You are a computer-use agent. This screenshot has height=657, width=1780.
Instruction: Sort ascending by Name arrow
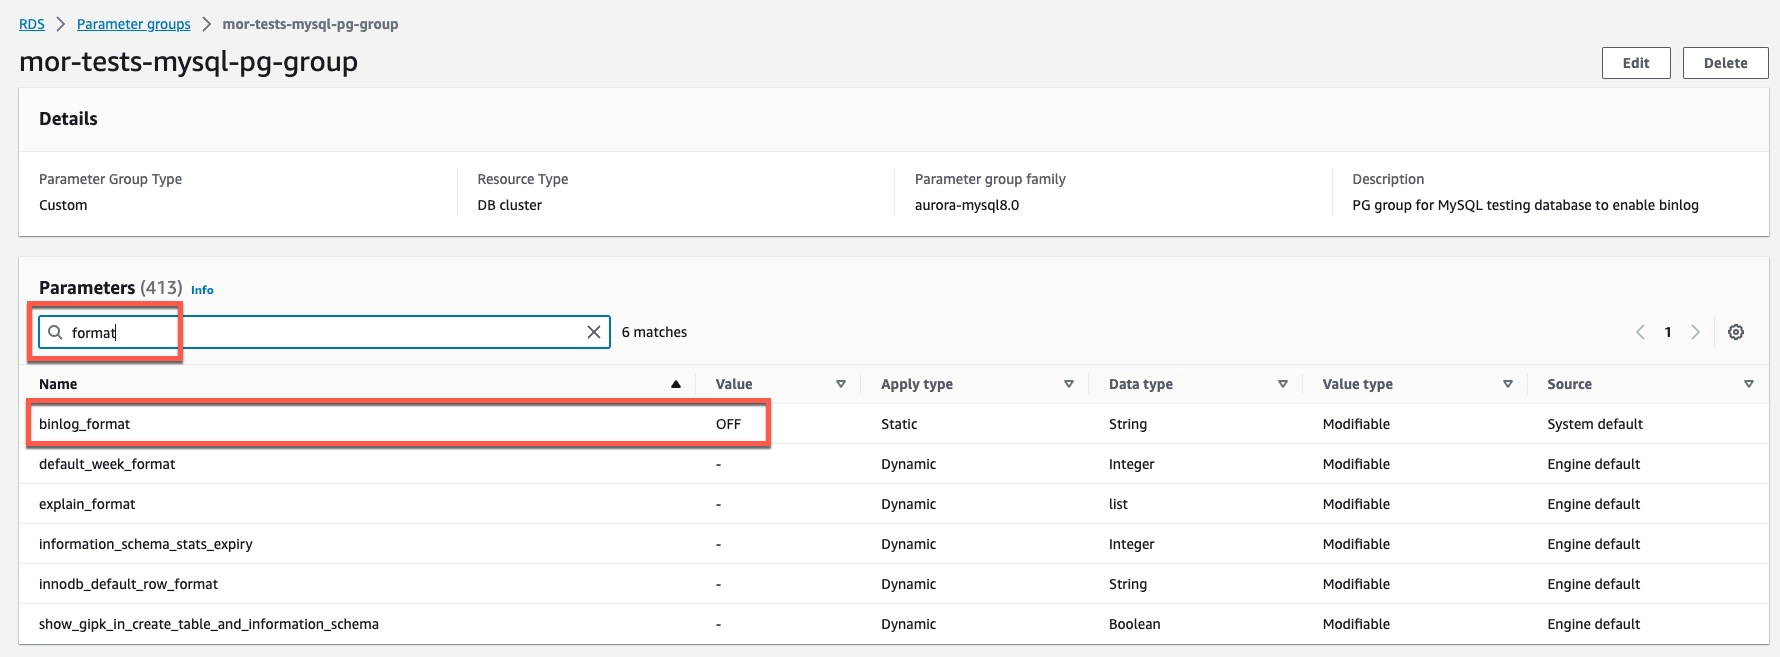tap(676, 384)
